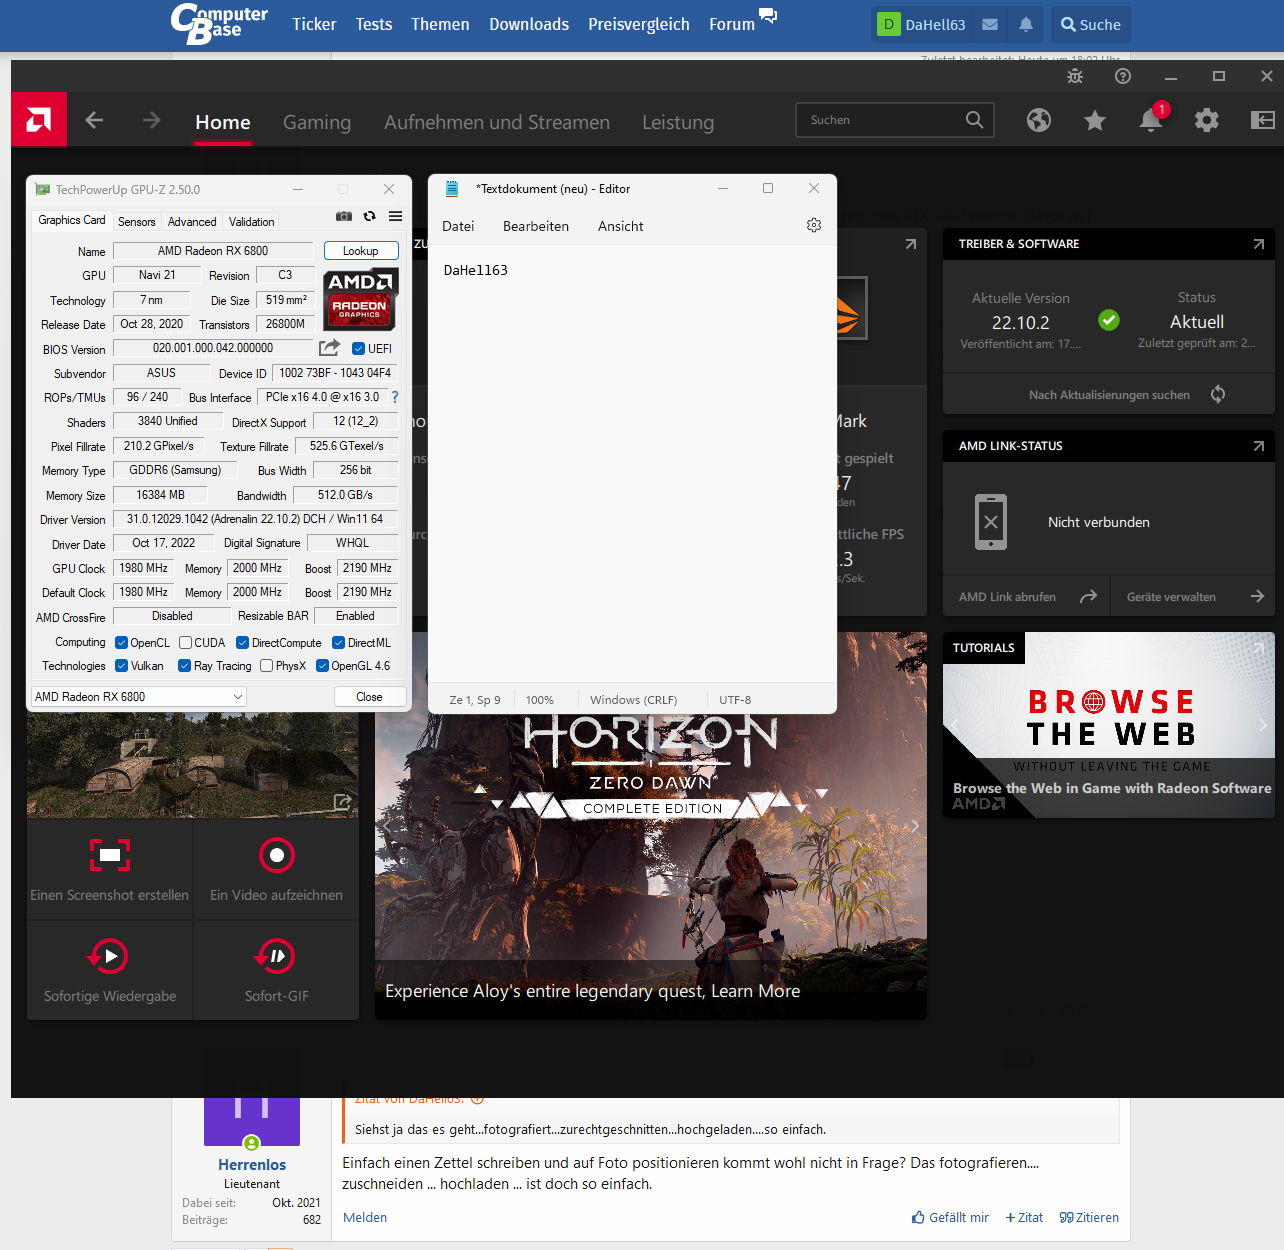Click the Bus Interface question mark in GPU-Z
This screenshot has height=1250, width=1284.
395,397
